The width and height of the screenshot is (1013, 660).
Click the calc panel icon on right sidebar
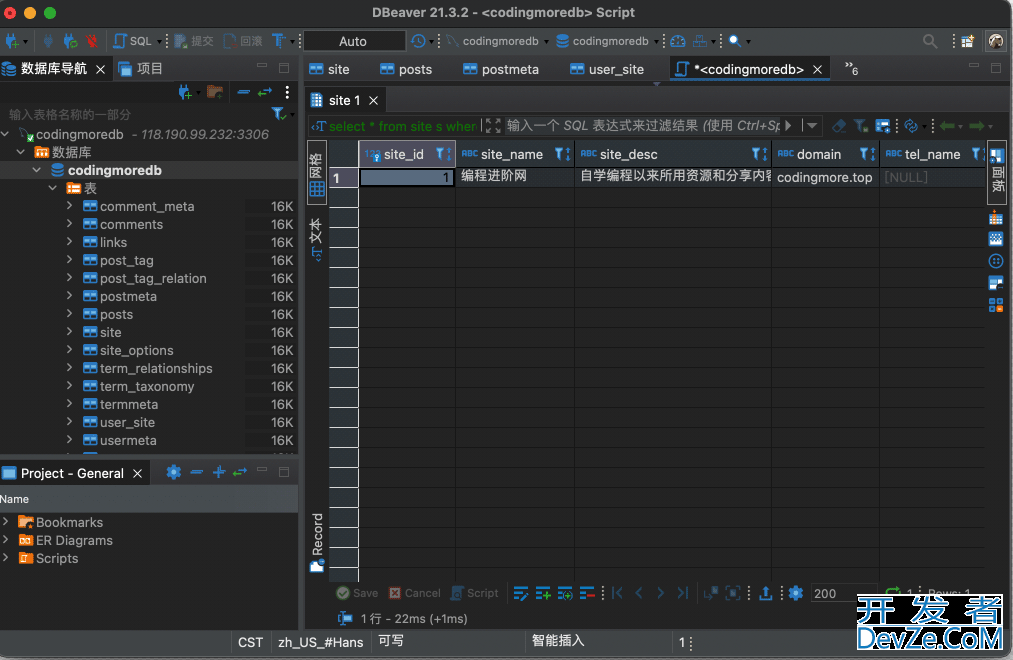996,218
